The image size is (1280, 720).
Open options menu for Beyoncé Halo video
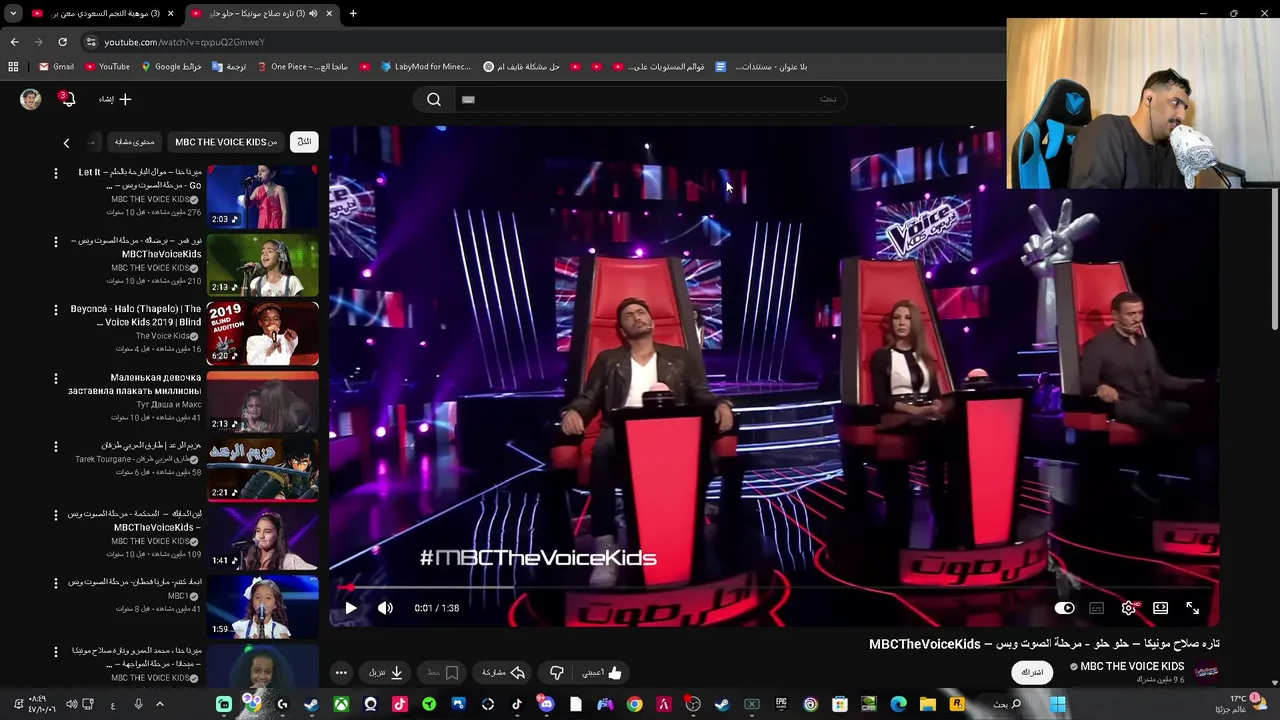pos(56,310)
